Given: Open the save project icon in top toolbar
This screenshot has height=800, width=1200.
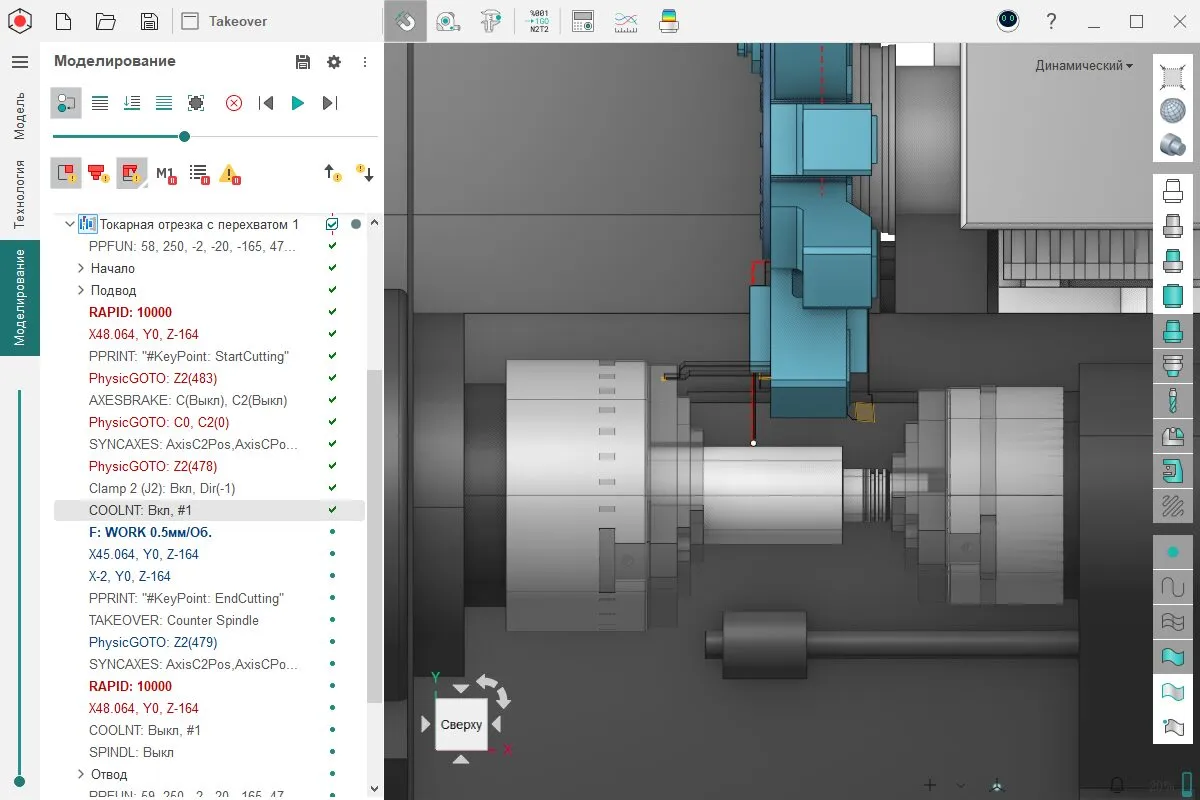Looking at the screenshot, I should tap(149, 21).
